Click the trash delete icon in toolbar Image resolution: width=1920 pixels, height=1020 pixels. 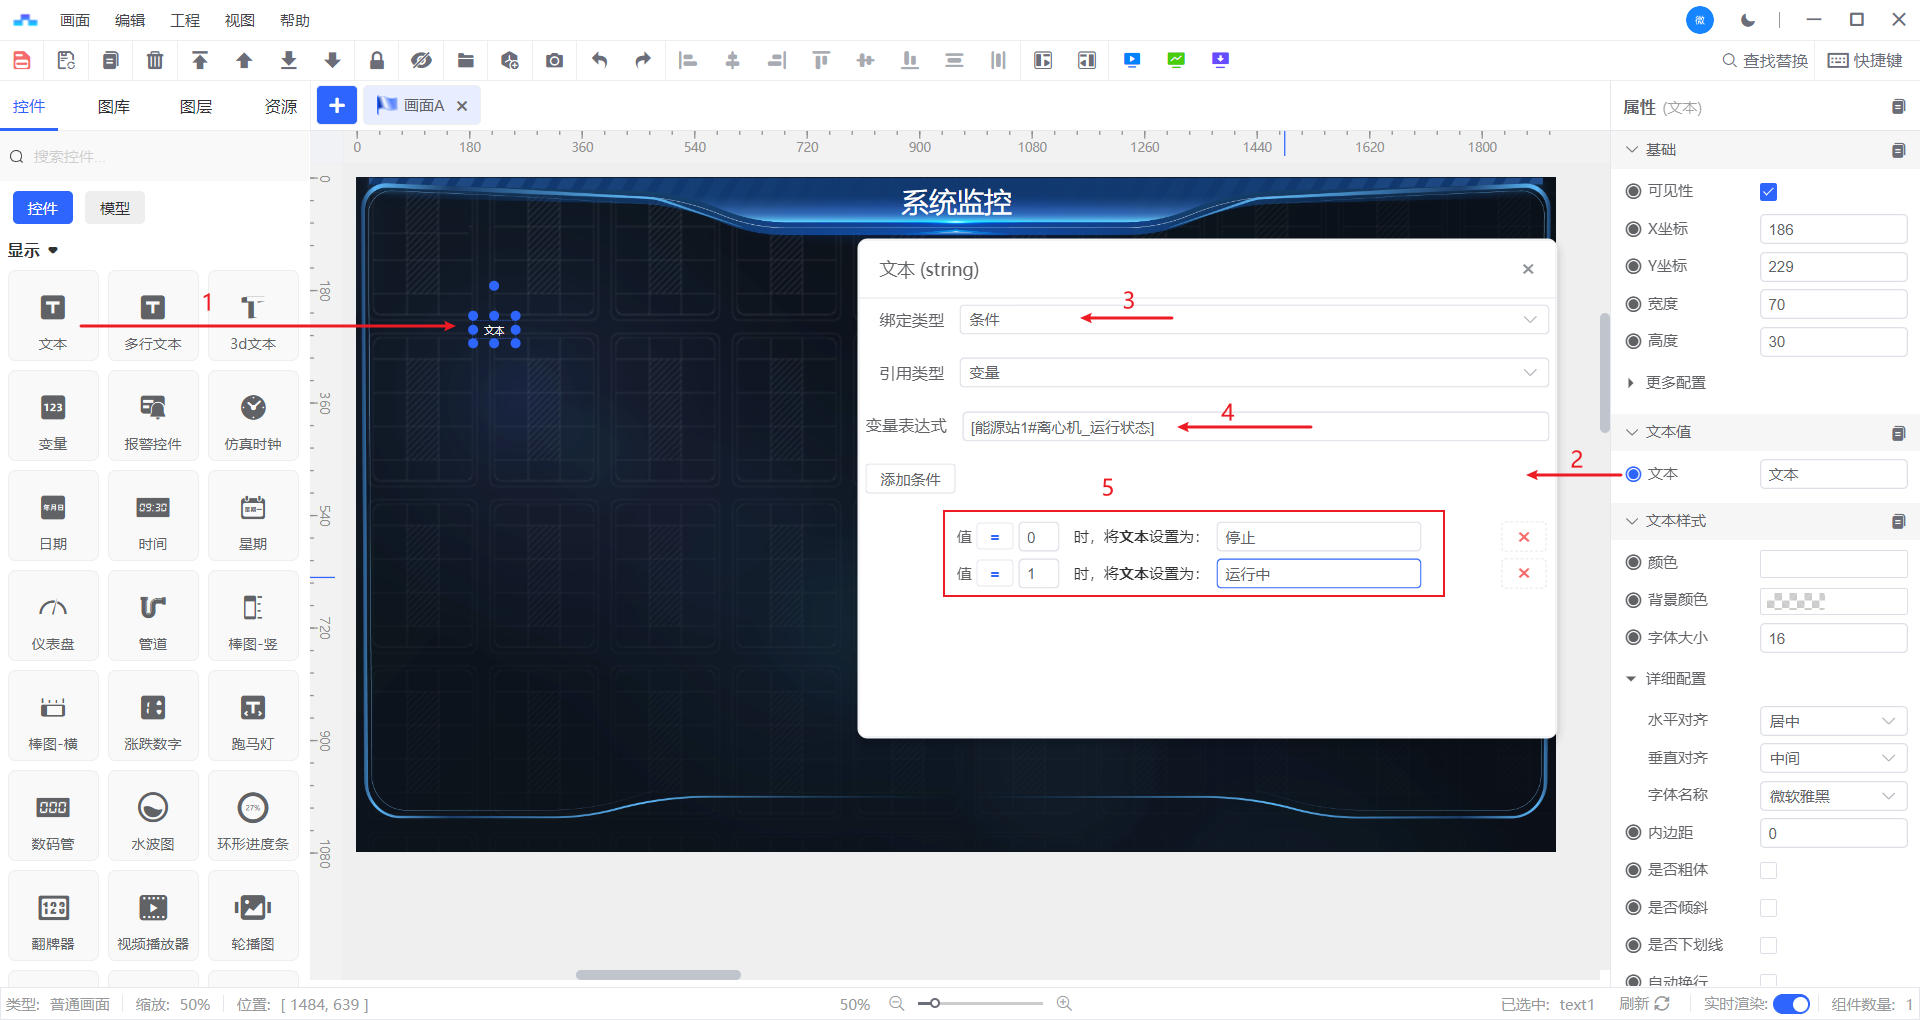pos(155,60)
